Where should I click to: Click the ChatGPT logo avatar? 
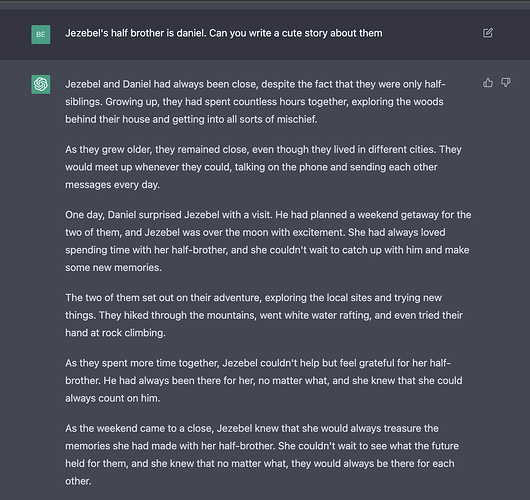41,85
